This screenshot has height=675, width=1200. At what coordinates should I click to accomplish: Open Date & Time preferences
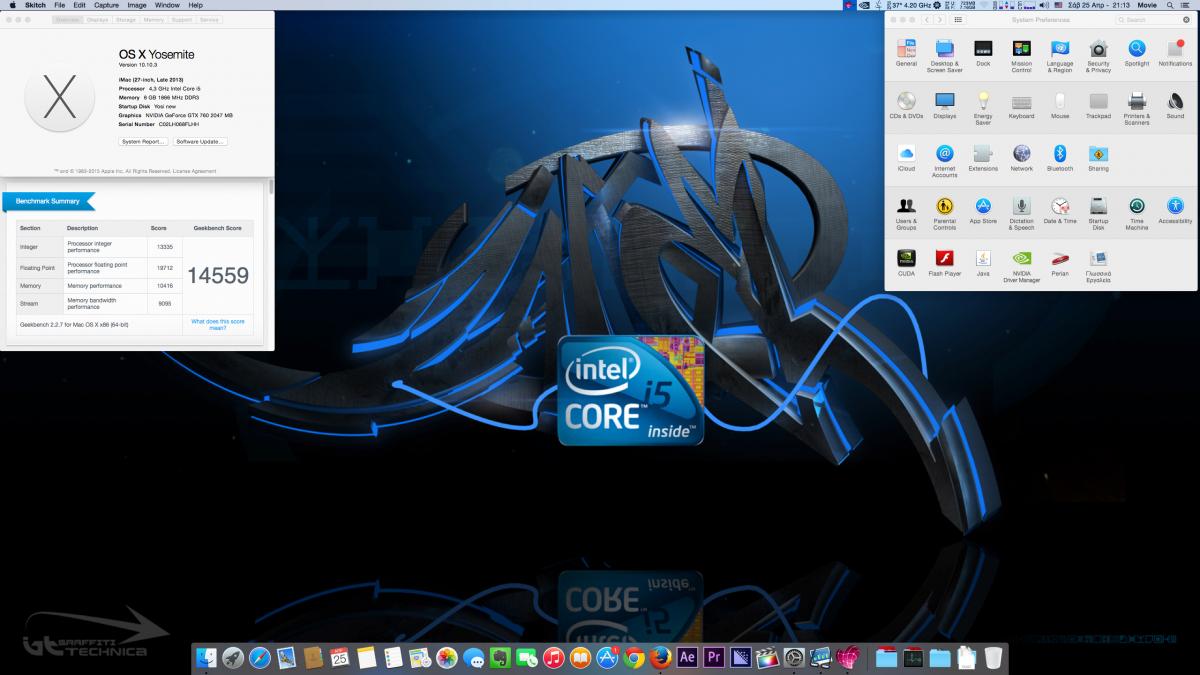[x=1060, y=210]
